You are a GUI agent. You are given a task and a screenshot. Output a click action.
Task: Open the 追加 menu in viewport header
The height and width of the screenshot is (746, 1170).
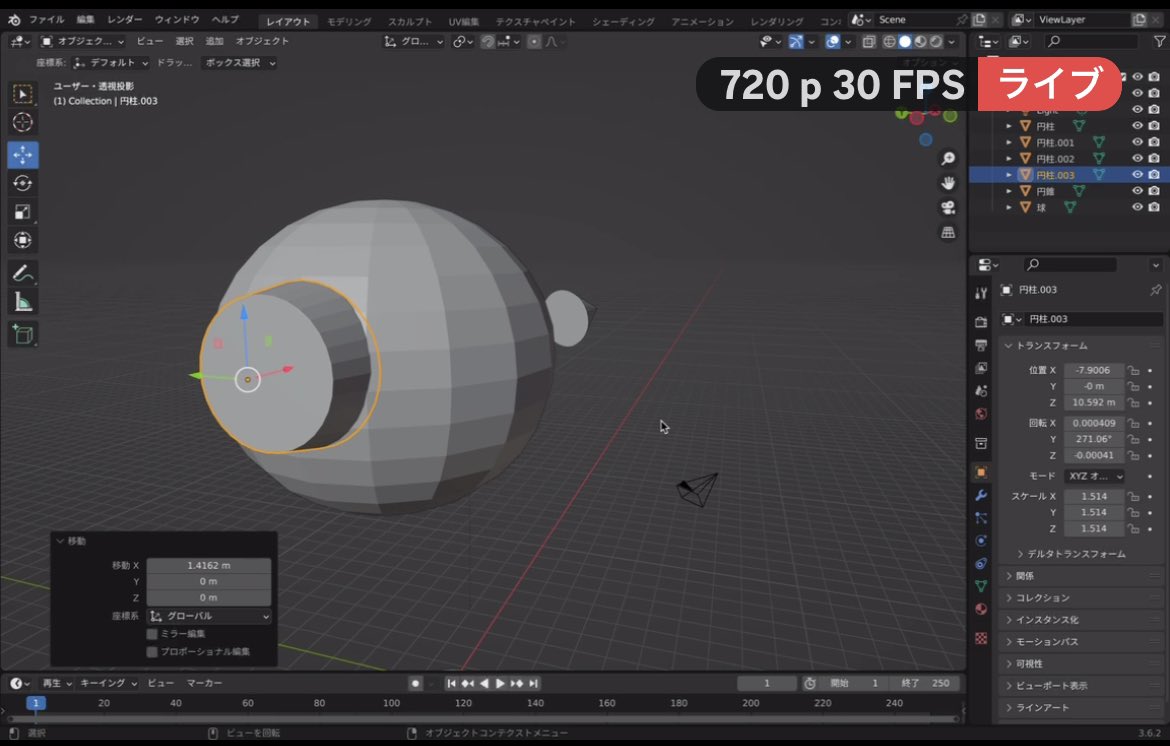214,42
